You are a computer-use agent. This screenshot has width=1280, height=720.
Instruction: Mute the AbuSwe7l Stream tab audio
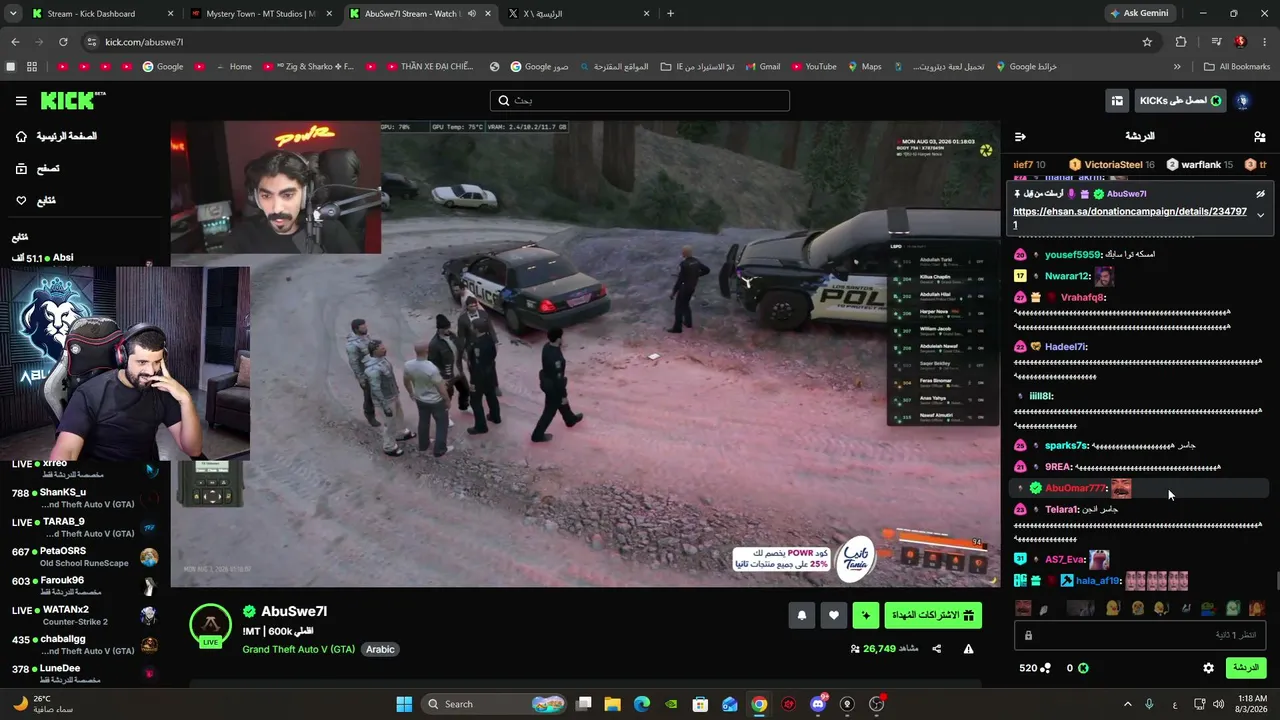click(472, 14)
